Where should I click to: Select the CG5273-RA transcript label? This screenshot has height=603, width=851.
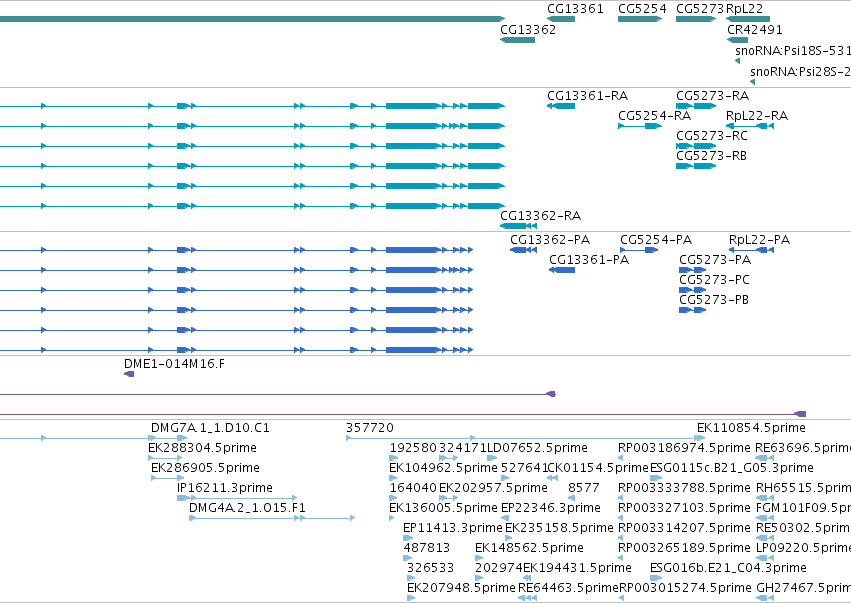[712, 96]
